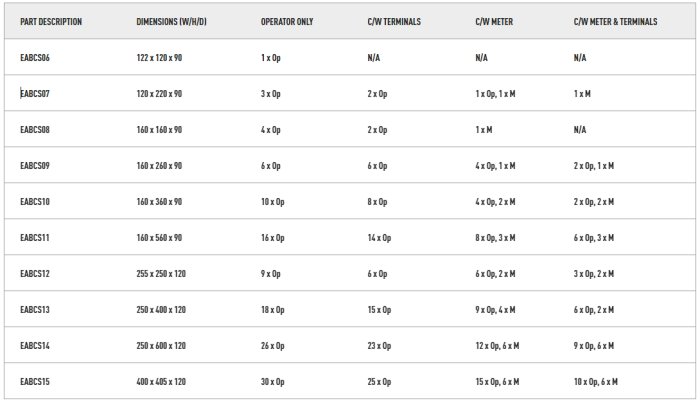
Task: Select part EABCS10 in the table
Action: [35, 202]
